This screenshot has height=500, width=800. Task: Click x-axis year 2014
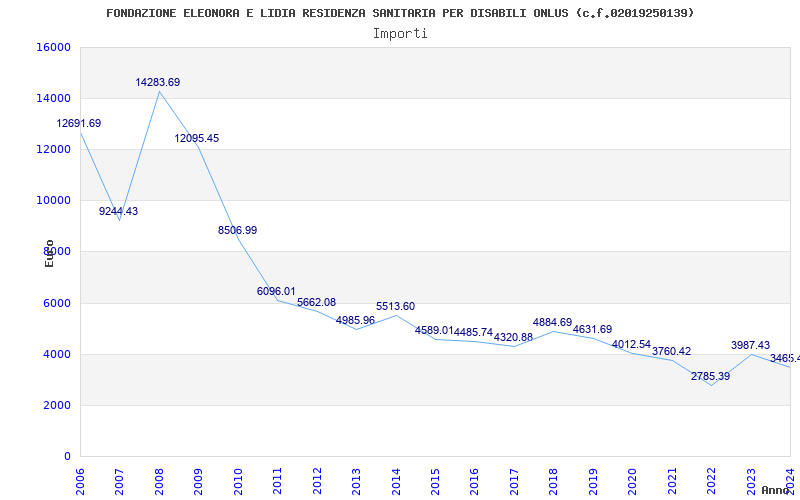click(x=396, y=482)
